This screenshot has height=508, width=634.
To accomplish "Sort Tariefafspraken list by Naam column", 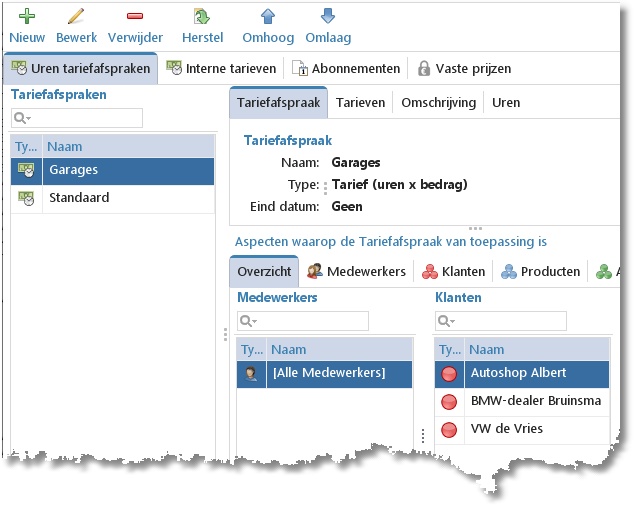I will click(x=128, y=146).
